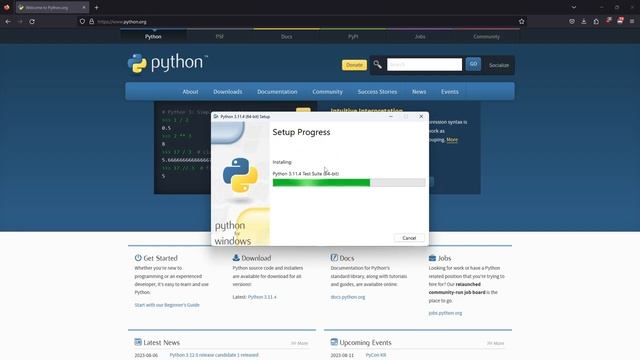The height and width of the screenshot is (360, 640).
Task: Click the Download section arrow icon
Action: pos(236,258)
